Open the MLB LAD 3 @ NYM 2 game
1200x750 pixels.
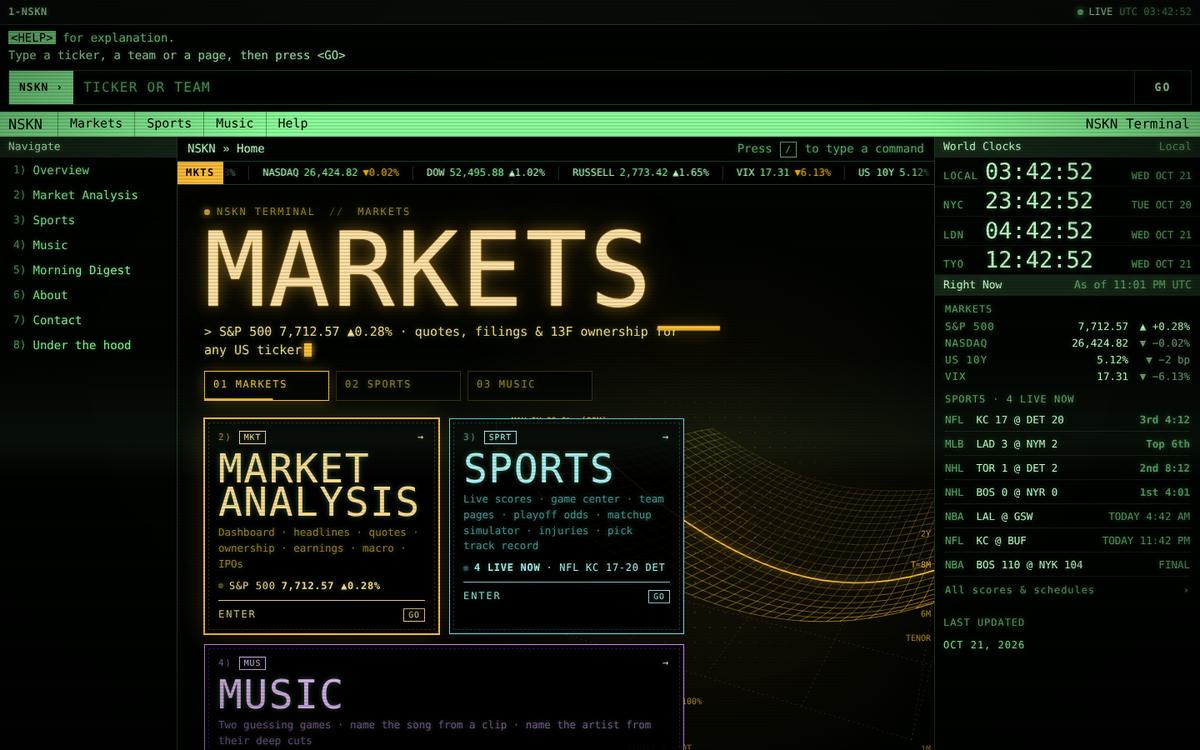(1067, 444)
